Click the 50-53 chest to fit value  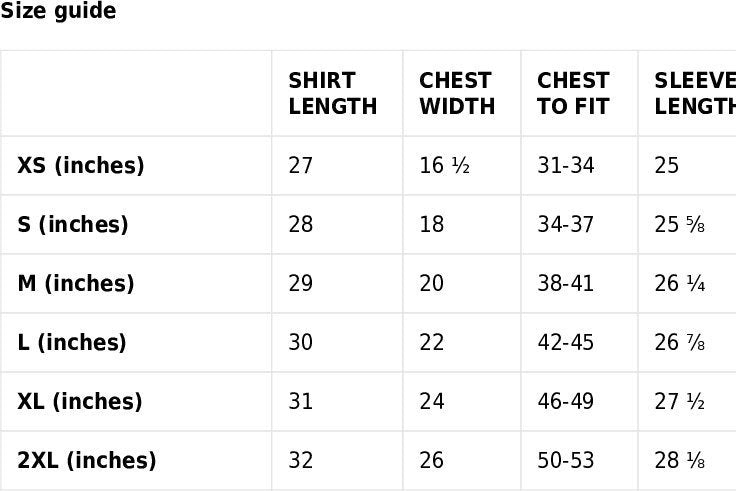point(566,460)
